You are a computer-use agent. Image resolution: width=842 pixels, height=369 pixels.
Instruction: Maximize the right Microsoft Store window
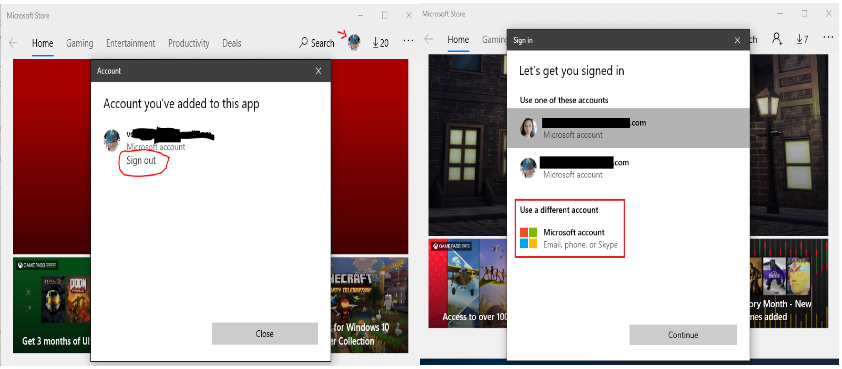(804, 13)
